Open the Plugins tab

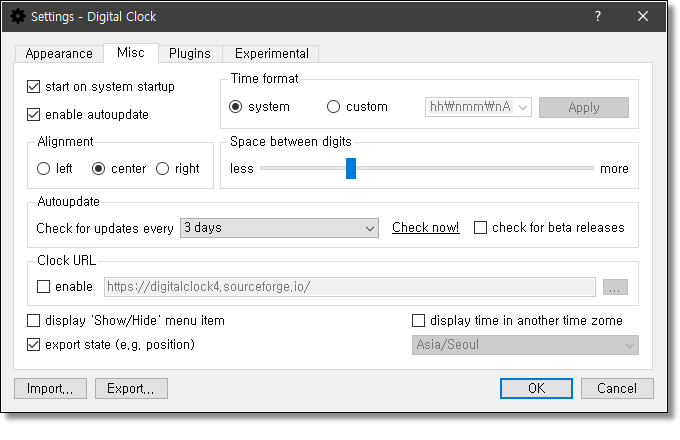190,53
